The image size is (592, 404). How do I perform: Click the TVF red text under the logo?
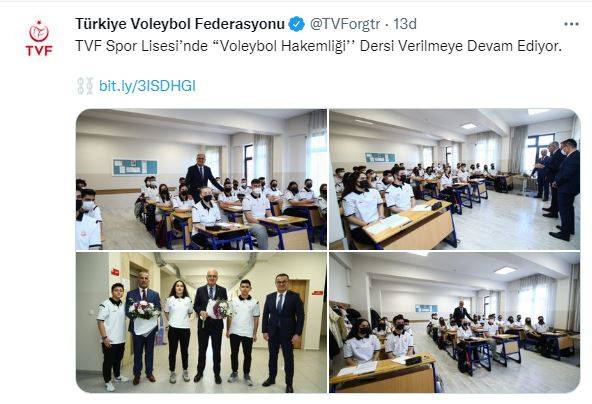(x=39, y=51)
